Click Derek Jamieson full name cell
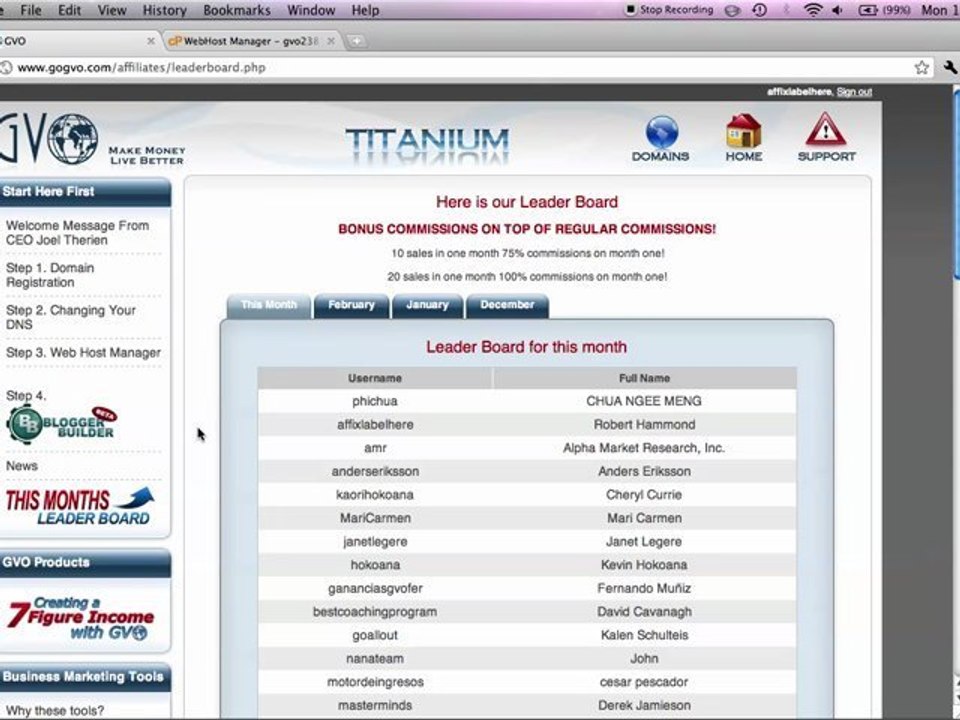The width and height of the screenshot is (960, 720). pyautogui.click(x=644, y=705)
